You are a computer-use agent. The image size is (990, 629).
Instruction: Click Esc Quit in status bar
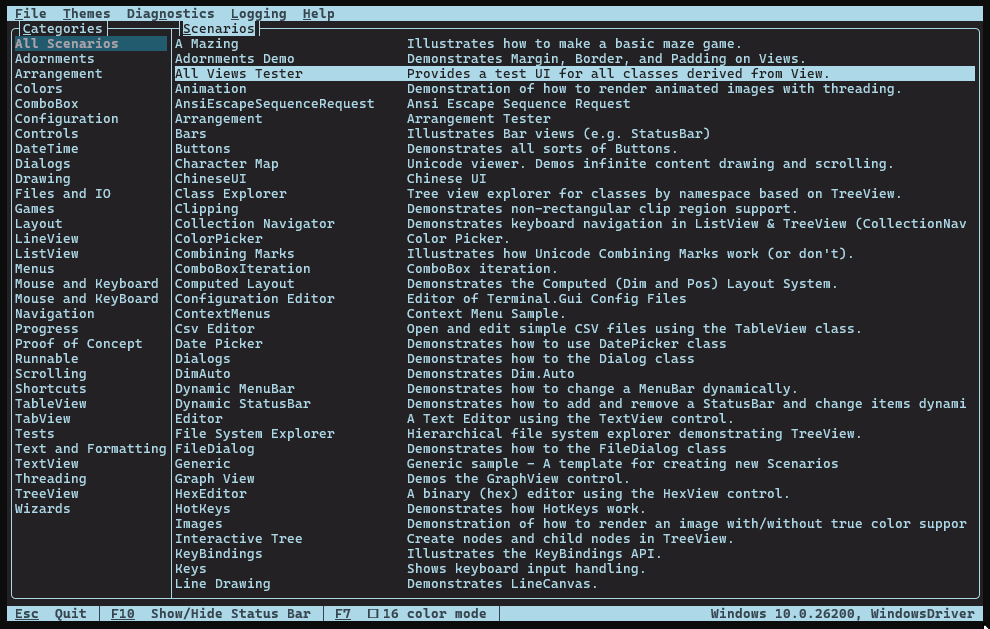(x=50, y=614)
